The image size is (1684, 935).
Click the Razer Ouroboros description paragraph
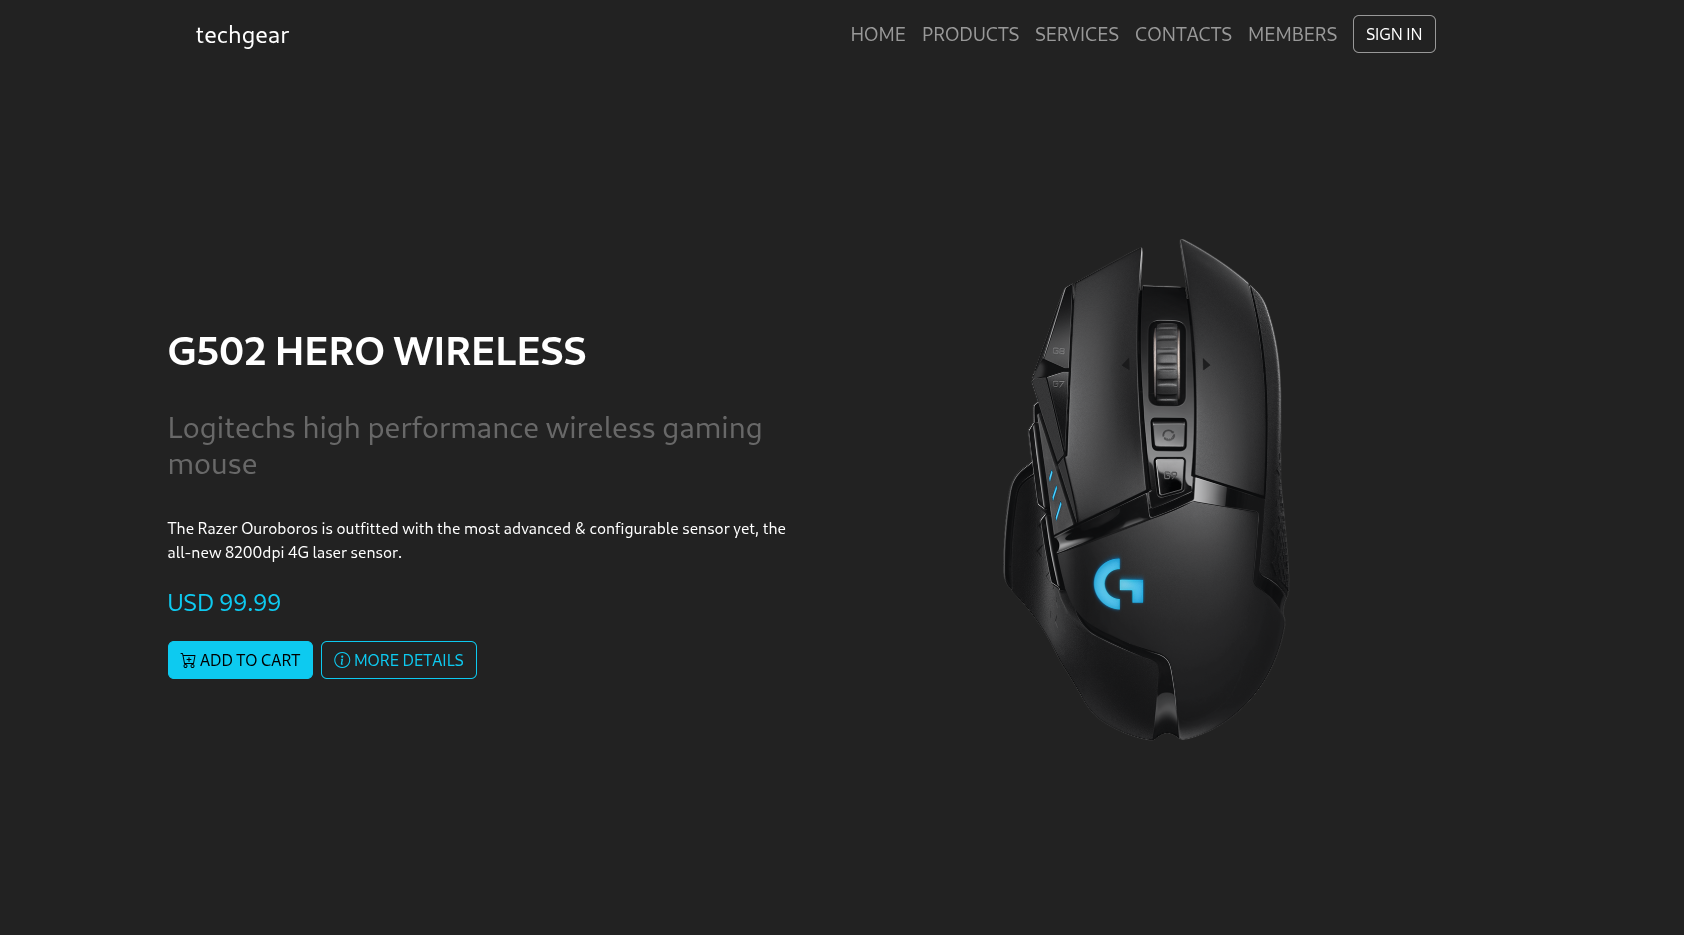click(477, 540)
